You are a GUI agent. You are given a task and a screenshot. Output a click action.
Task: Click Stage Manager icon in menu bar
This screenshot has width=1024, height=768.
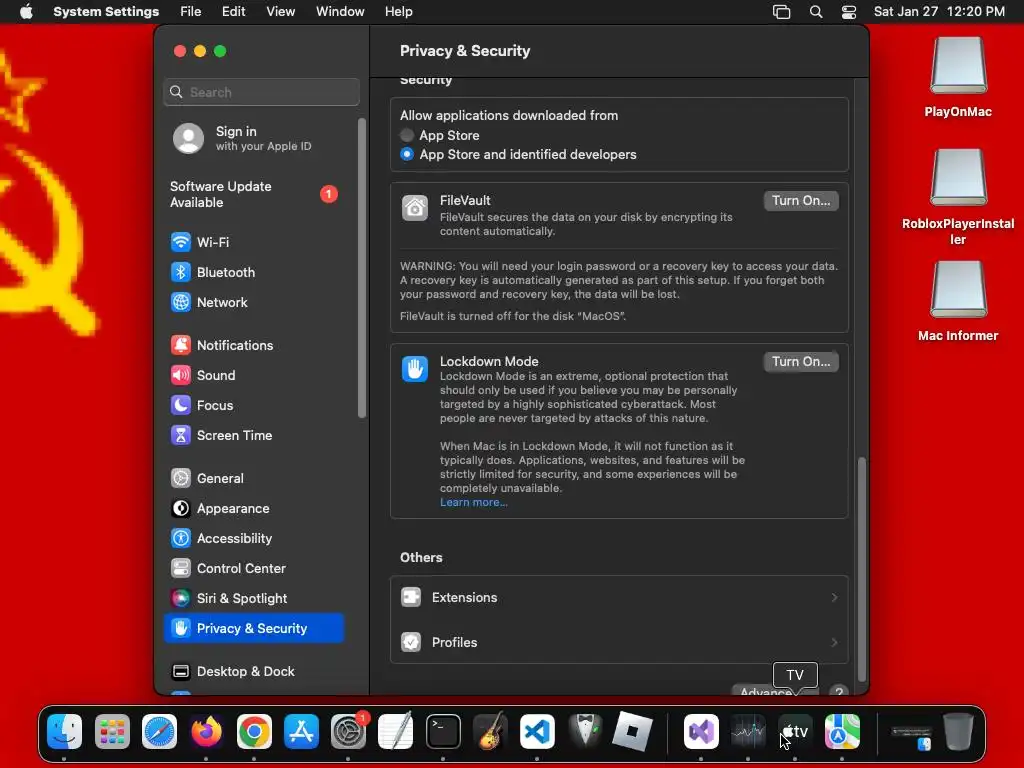(x=782, y=12)
